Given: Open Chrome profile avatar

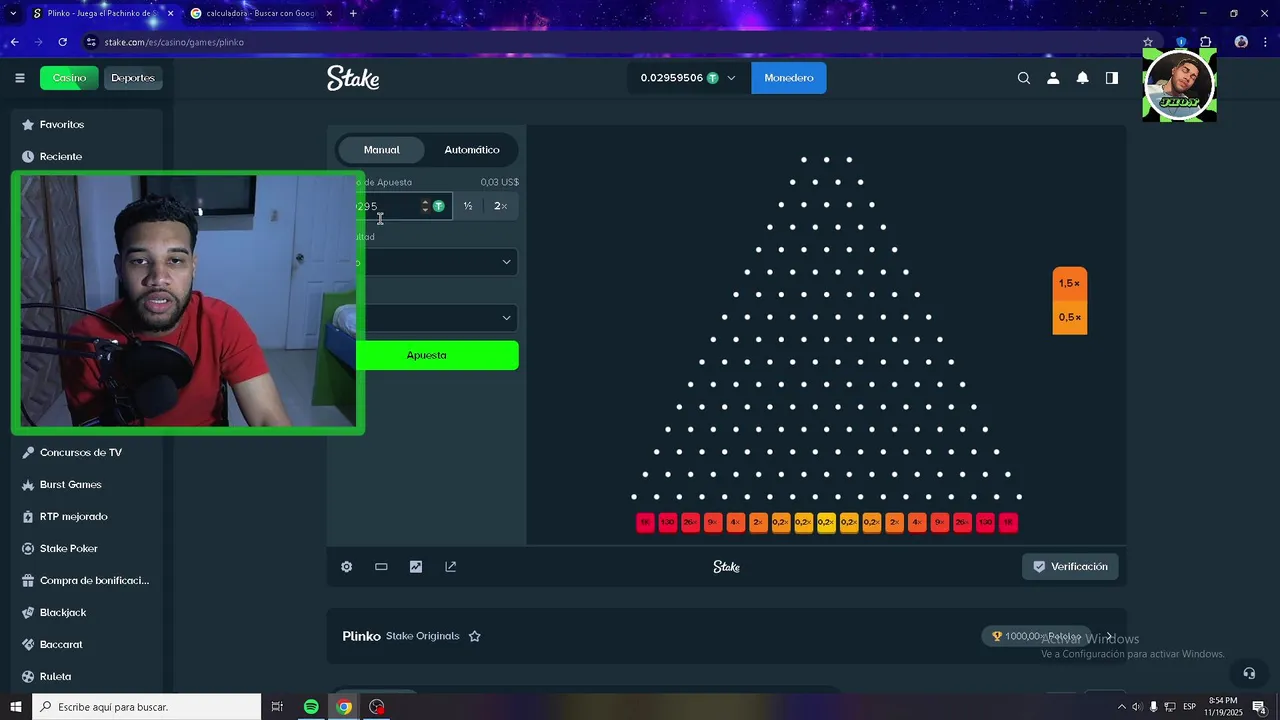Looking at the screenshot, I should click(1241, 42).
